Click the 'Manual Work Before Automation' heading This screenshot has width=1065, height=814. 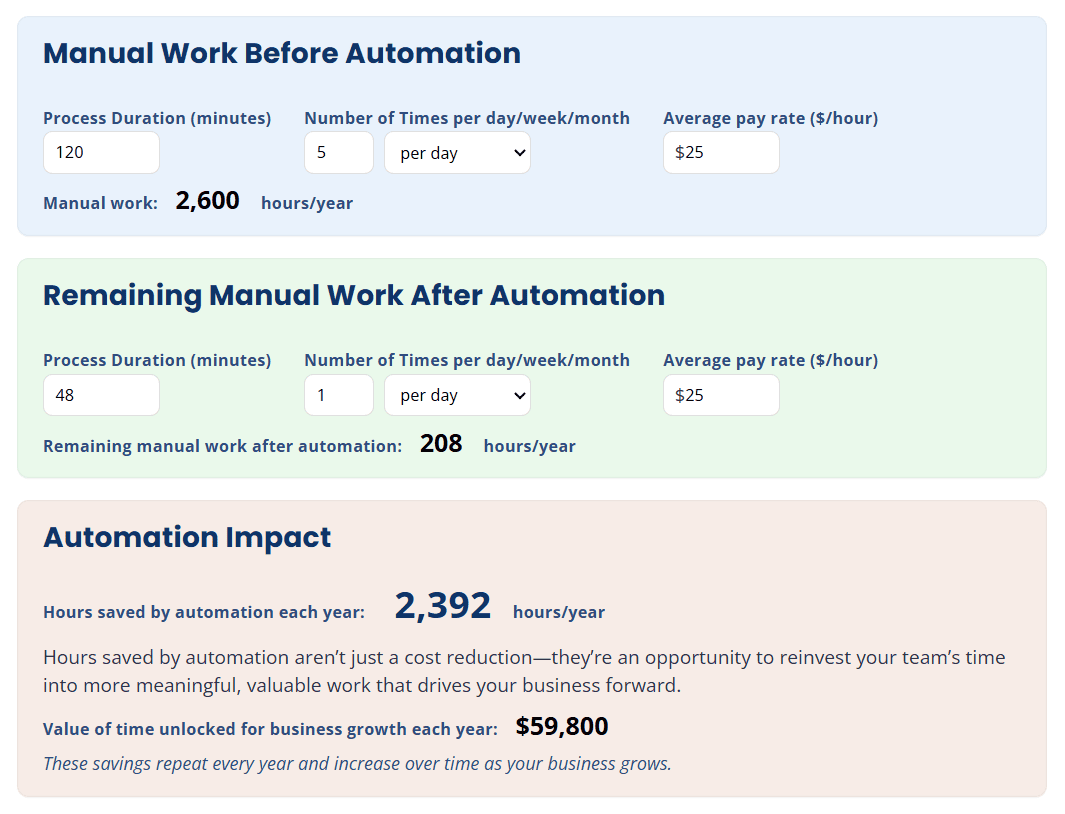(282, 53)
